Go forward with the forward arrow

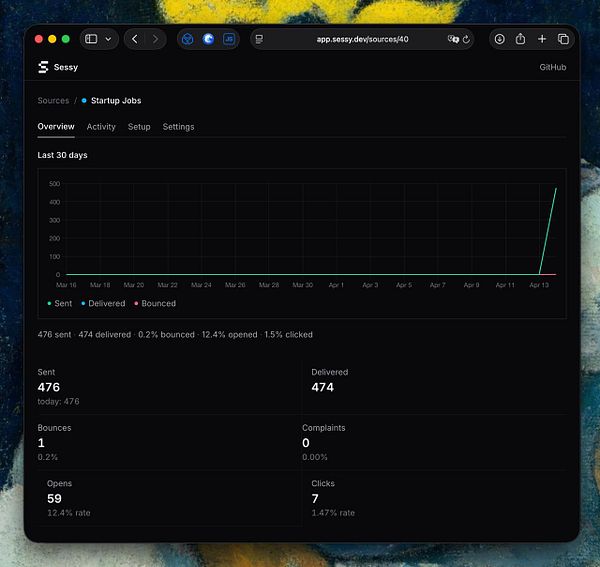pyautogui.click(x=155, y=39)
